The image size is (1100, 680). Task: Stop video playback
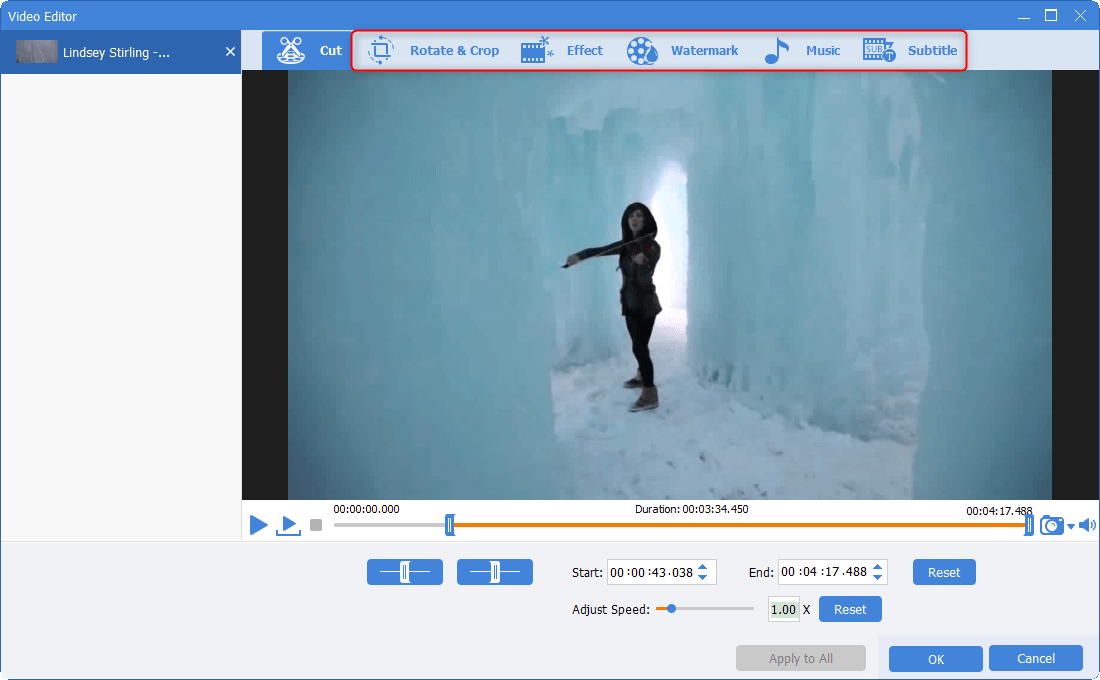tap(316, 525)
